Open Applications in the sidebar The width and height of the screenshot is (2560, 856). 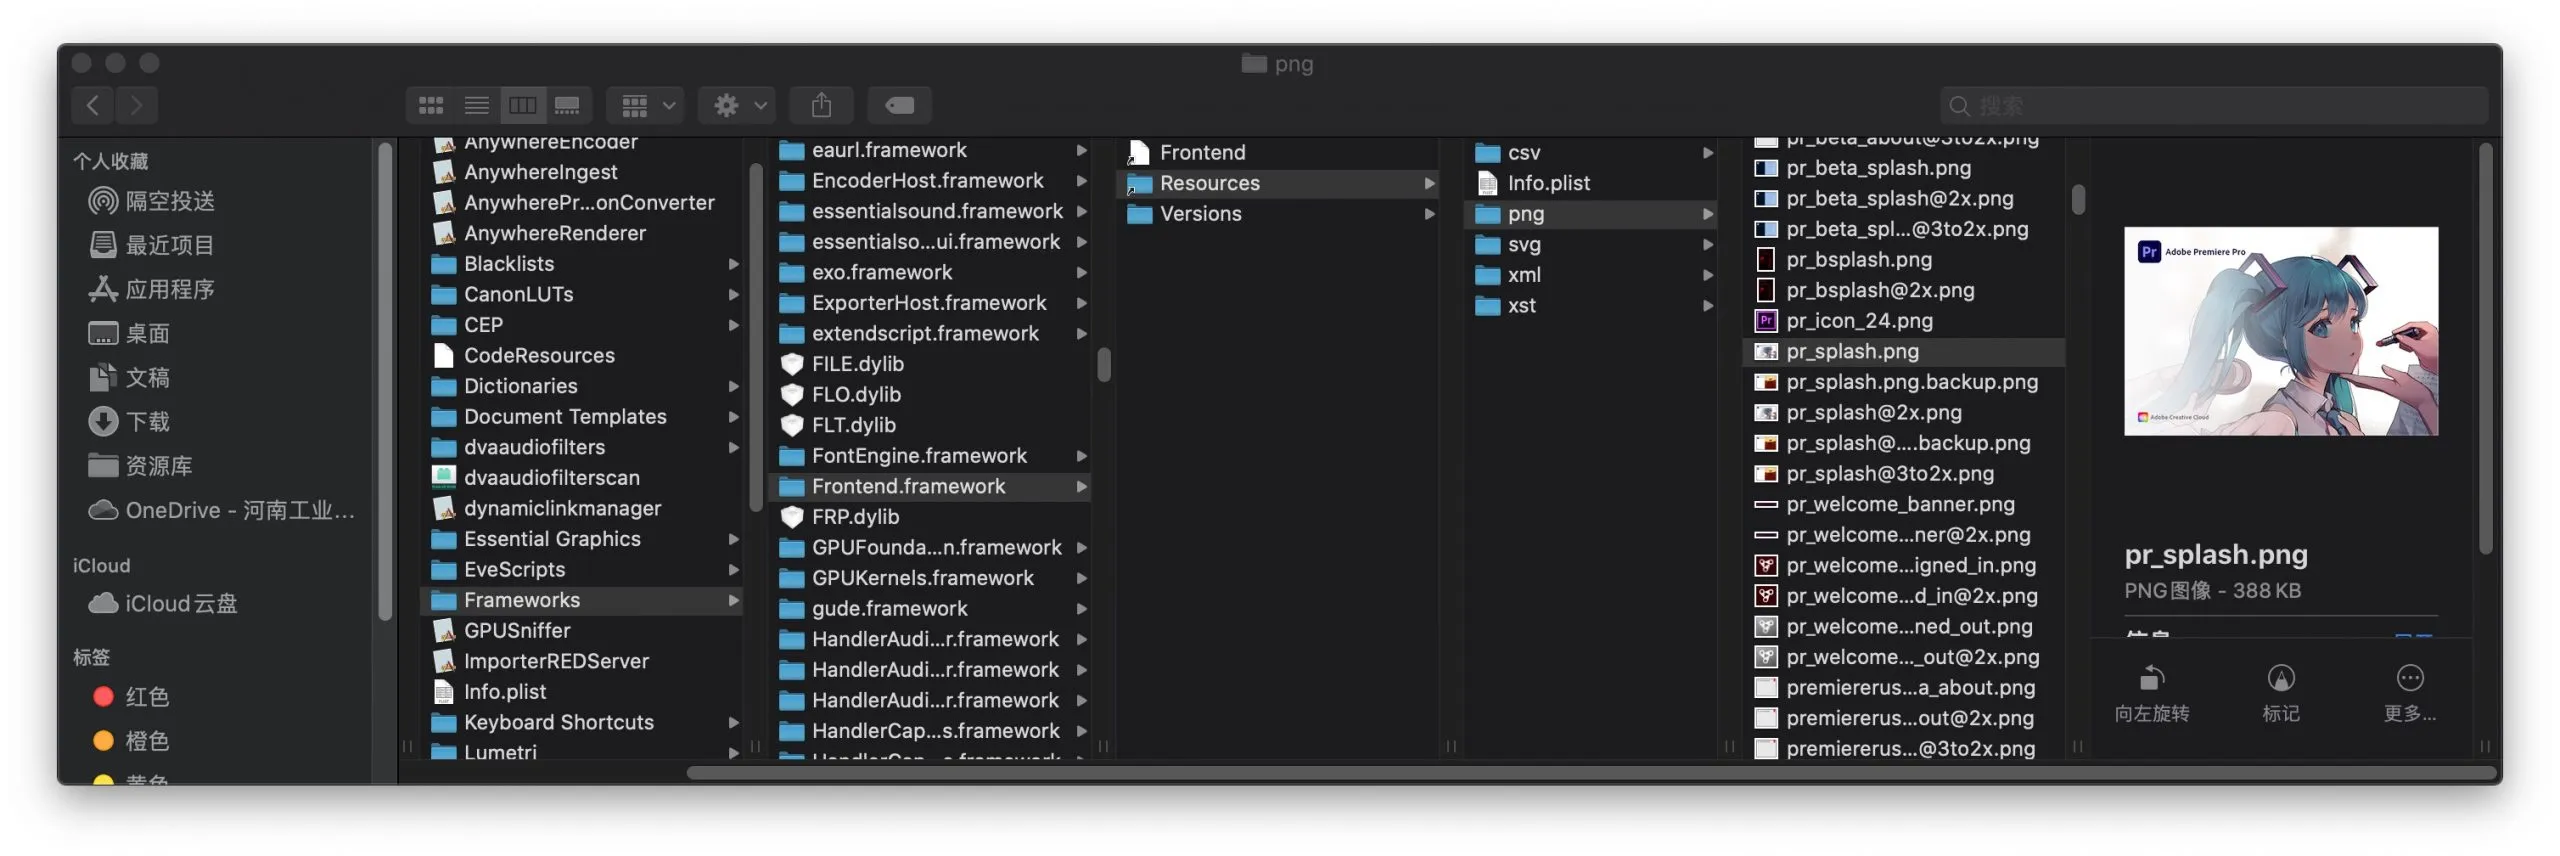click(x=152, y=289)
